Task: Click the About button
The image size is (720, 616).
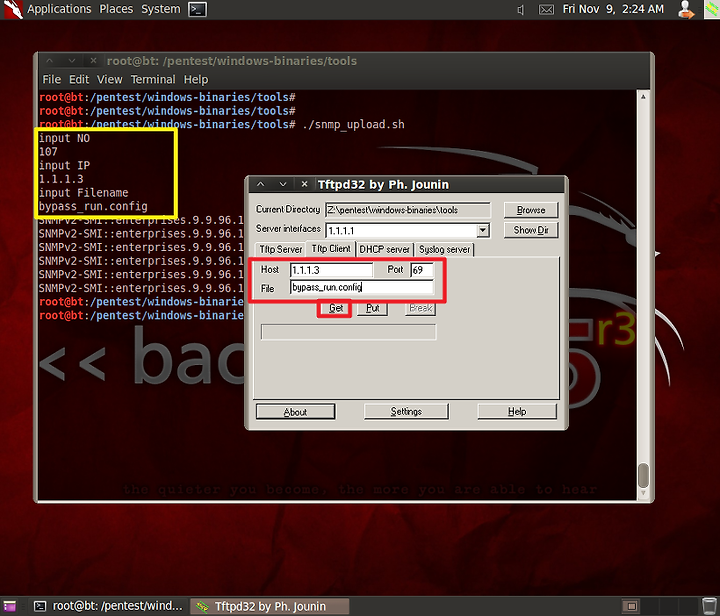Action: (x=295, y=412)
